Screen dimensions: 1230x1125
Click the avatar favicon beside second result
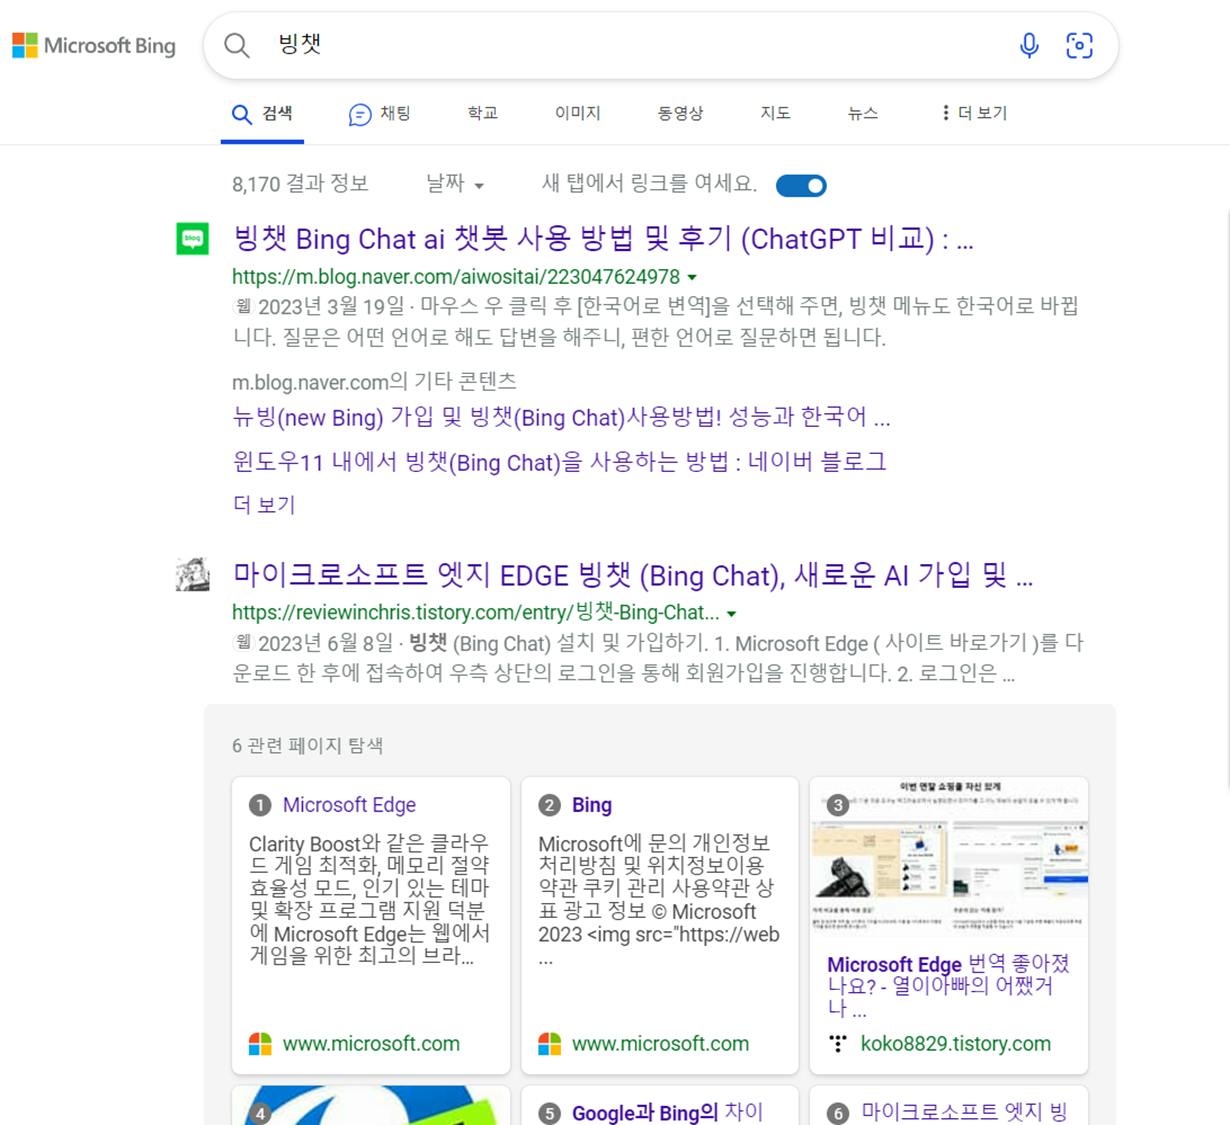[193, 575]
